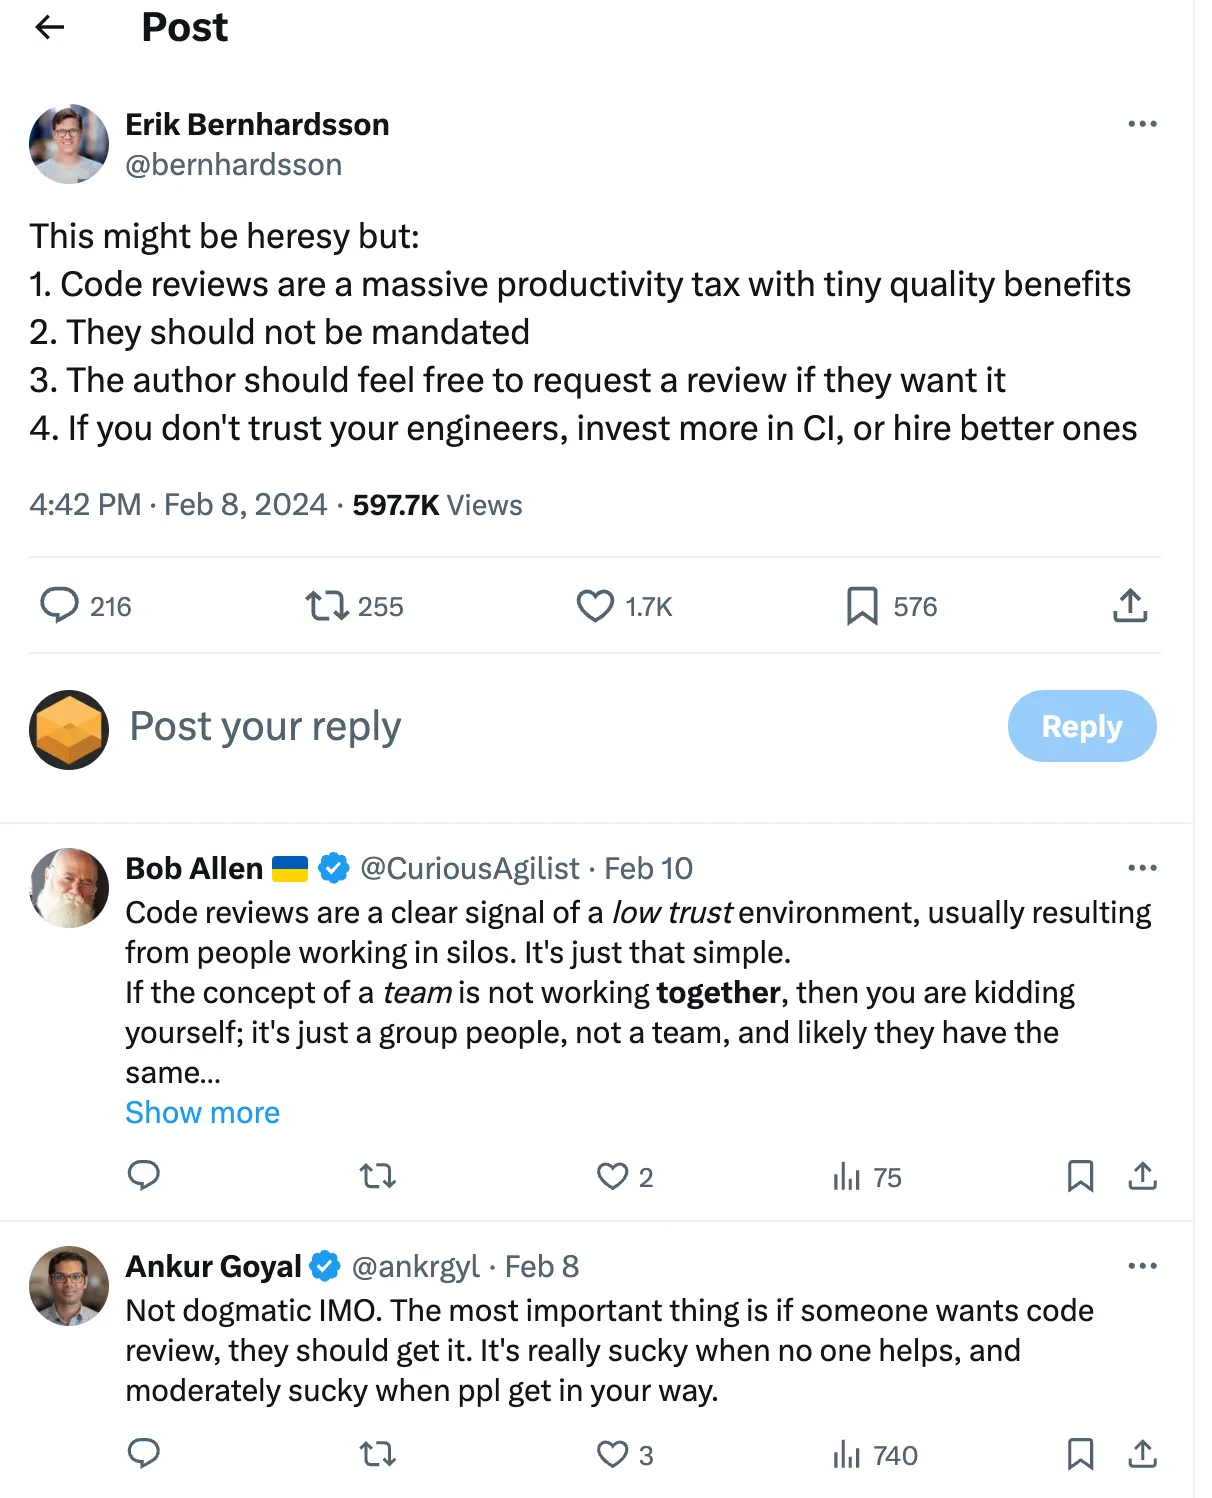Open @CuriousAgilist's profile
1212x1498 pixels.
click(470, 868)
